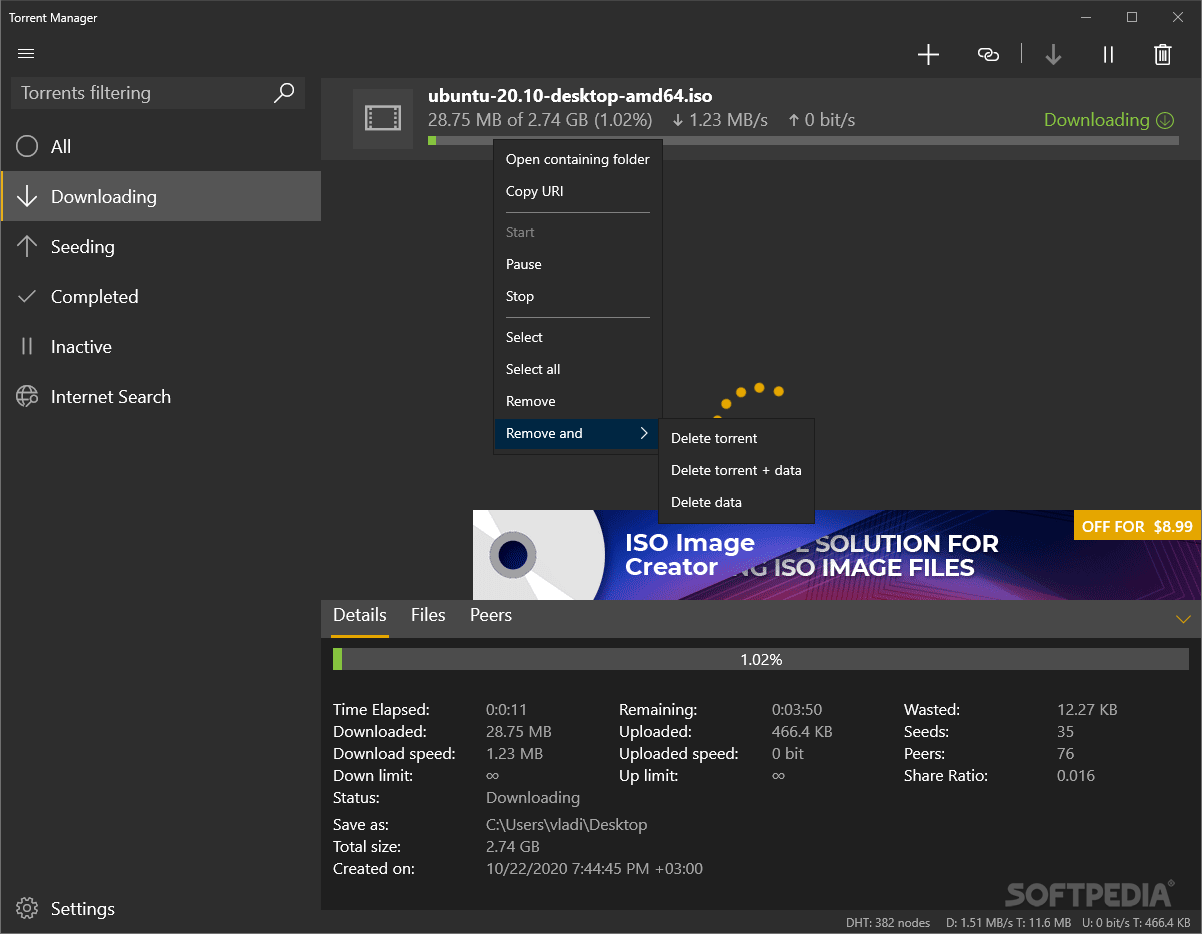Image resolution: width=1202 pixels, height=934 pixels.
Task: Click the Seeds value 35
Action: (x=1066, y=732)
